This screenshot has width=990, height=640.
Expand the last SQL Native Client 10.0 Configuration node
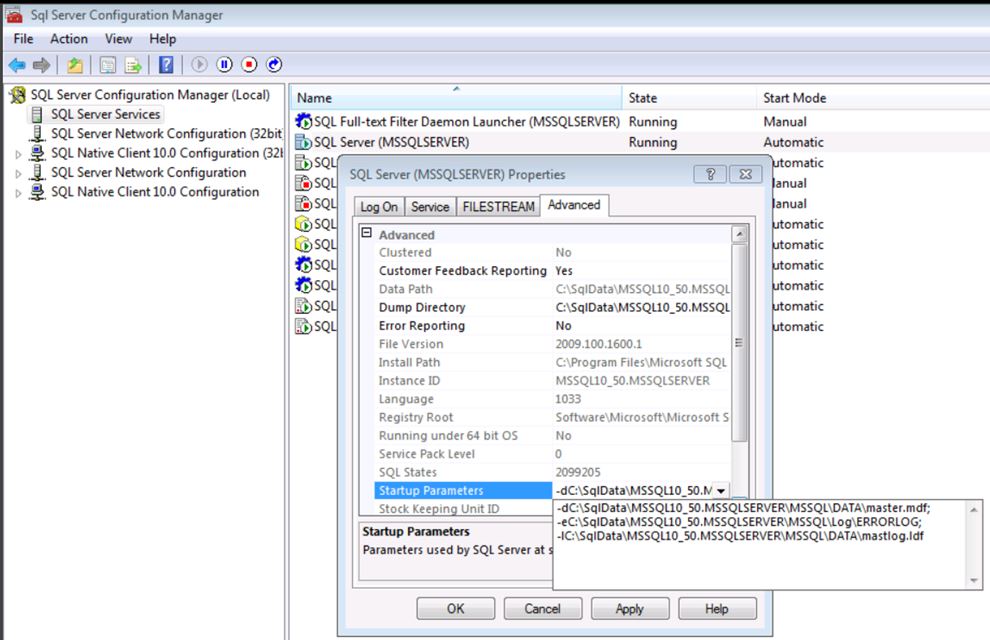click(18, 193)
